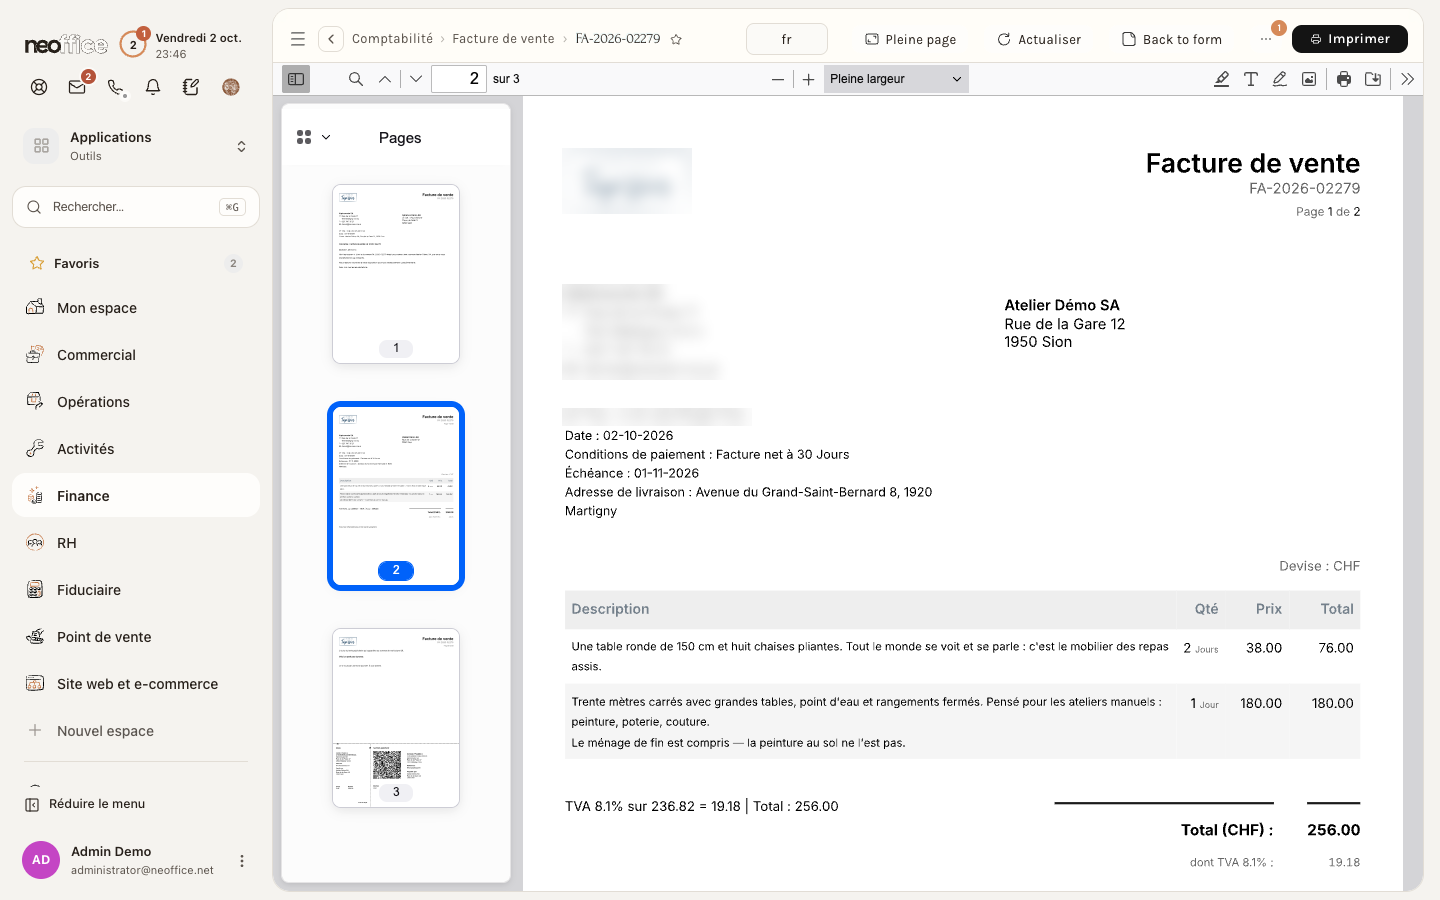Click the fr language selector
The image size is (1440, 900).
[x=787, y=39]
